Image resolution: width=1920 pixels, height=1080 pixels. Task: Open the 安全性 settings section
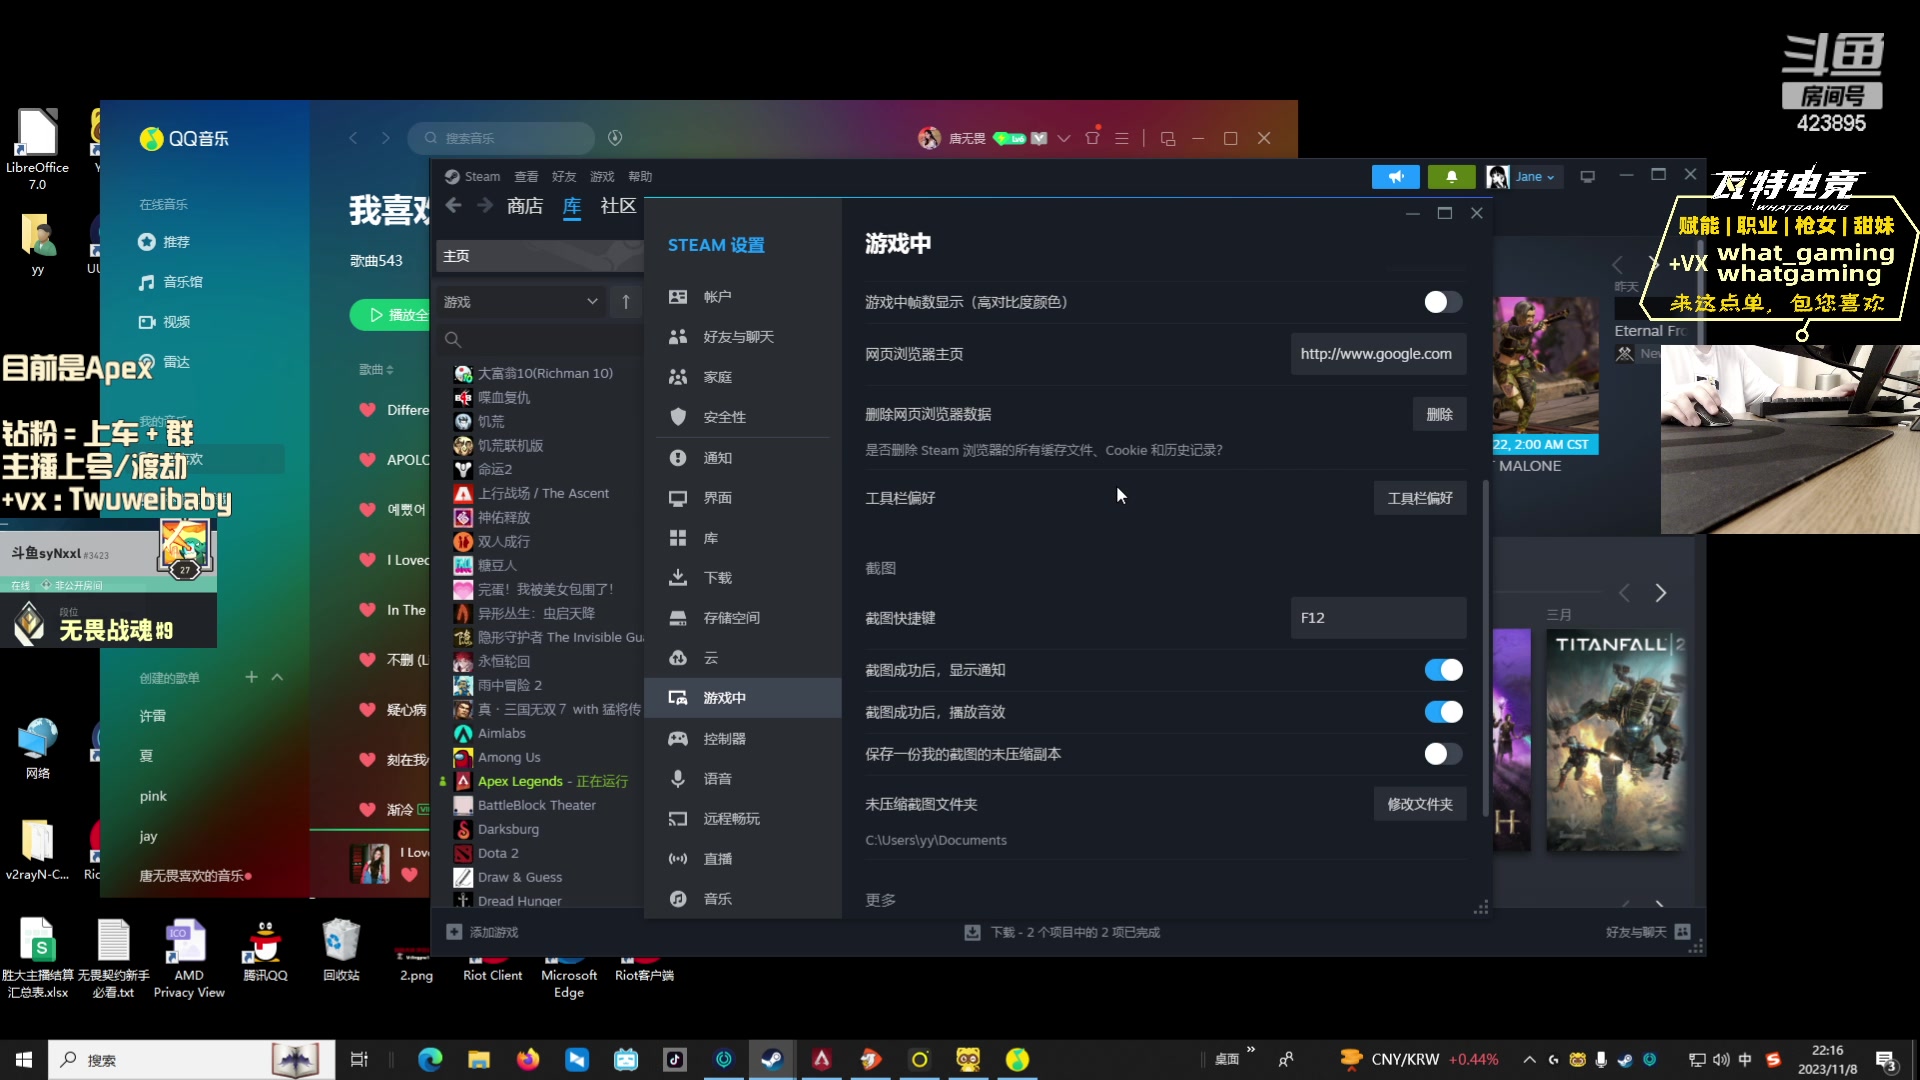(x=742, y=417)
